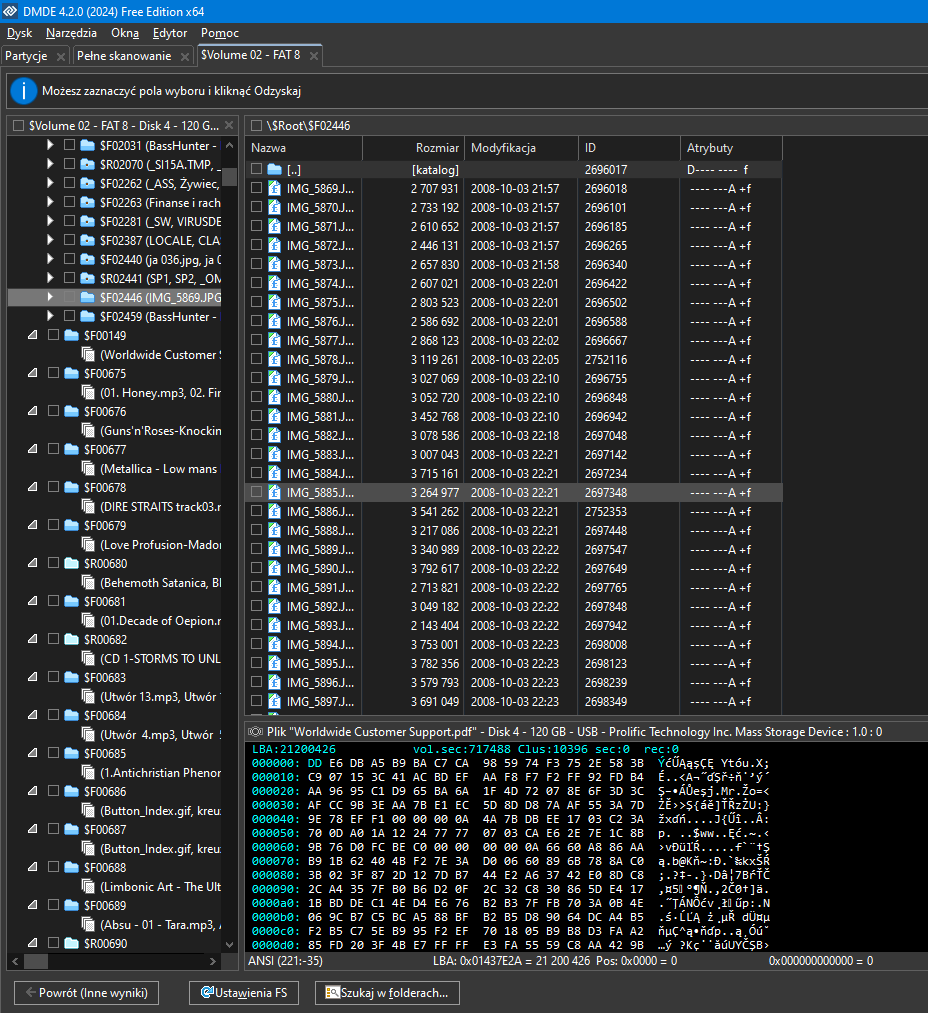Tick the \$Root\$F02446 path checkbox
The height and width of the screenshot is (1013, 928).
pyautogui.click(x=257, y=125)
